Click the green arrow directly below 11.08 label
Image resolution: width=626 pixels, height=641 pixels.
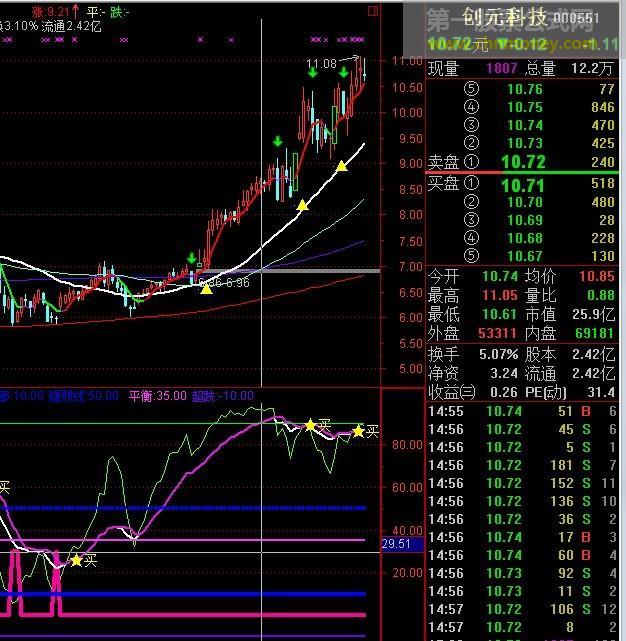(x=314, y=73)
